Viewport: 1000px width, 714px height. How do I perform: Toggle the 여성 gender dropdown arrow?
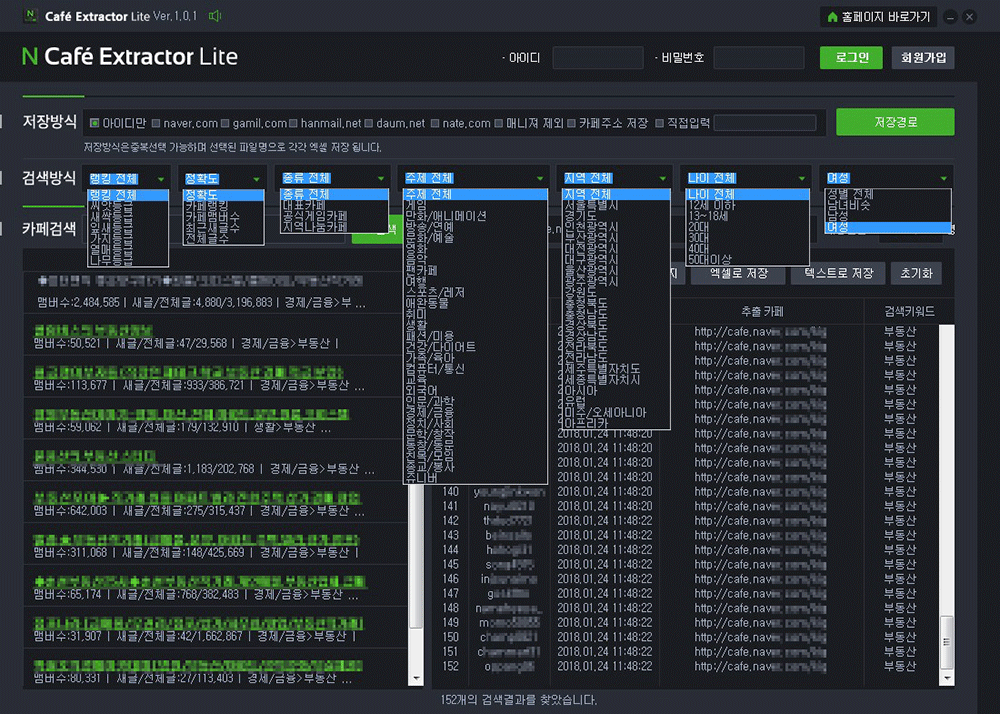(944, 178)
